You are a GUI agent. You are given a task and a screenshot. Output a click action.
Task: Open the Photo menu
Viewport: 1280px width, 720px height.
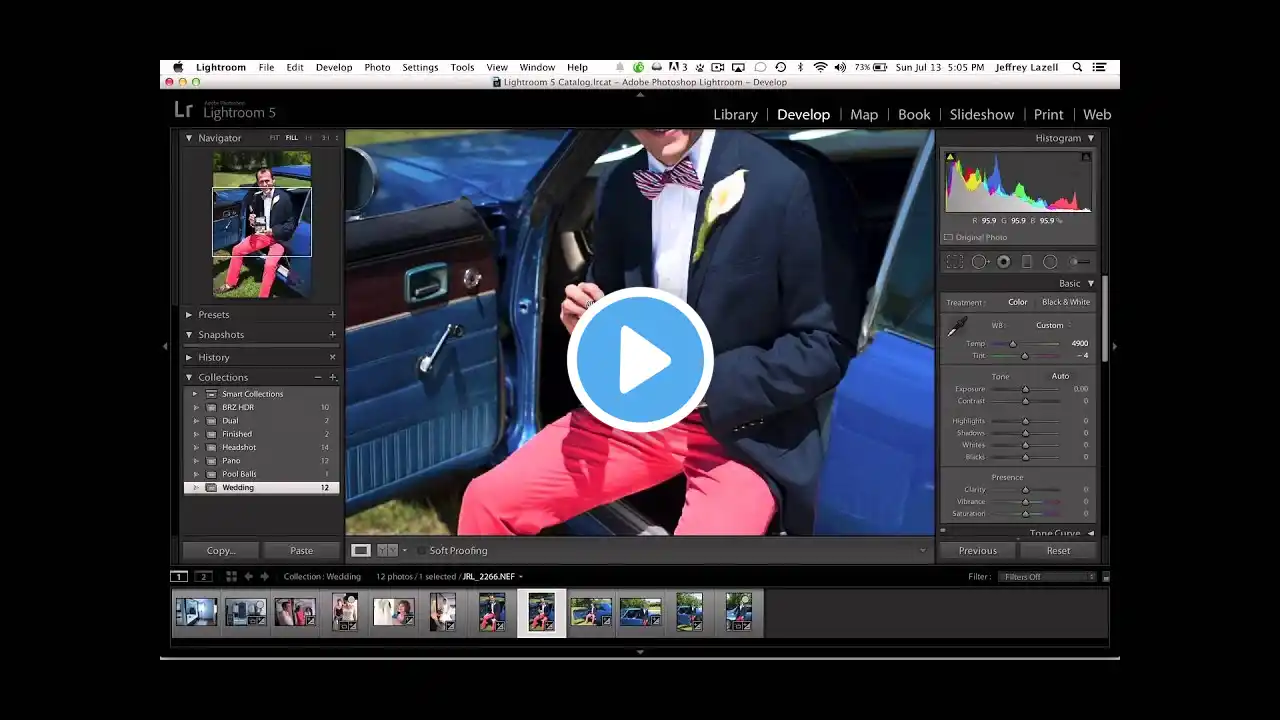pyautogui.click(x=377, y=67)
